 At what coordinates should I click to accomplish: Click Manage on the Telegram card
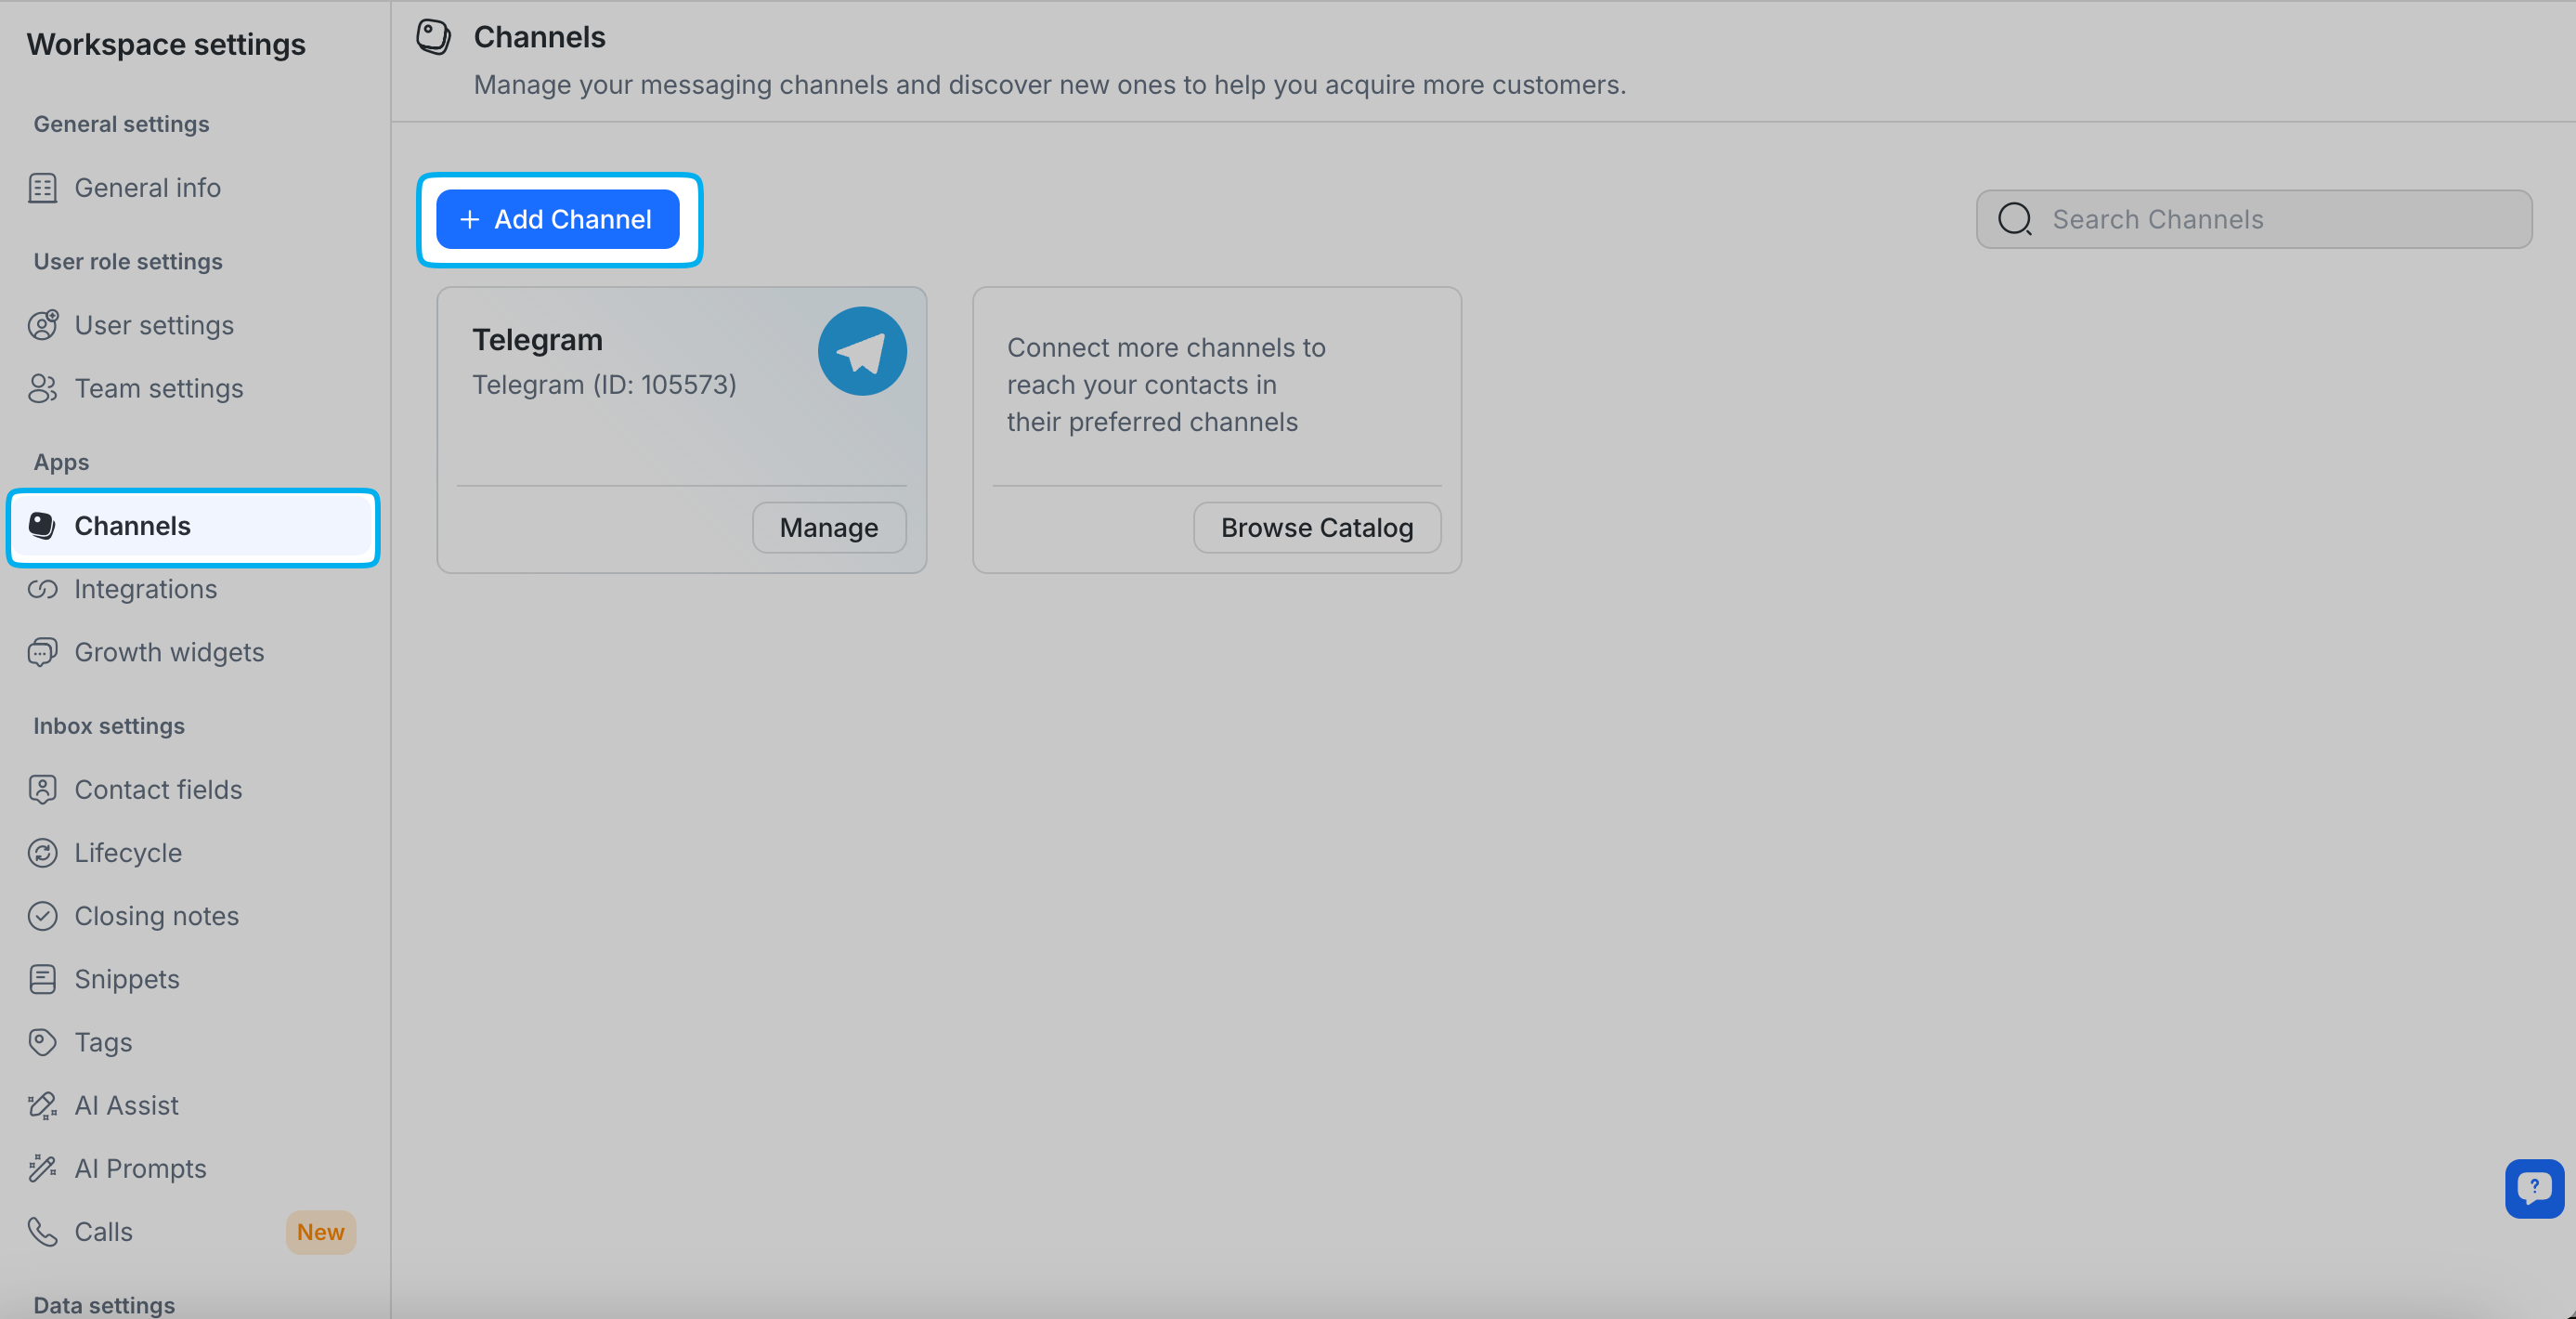tap(828, 527)
